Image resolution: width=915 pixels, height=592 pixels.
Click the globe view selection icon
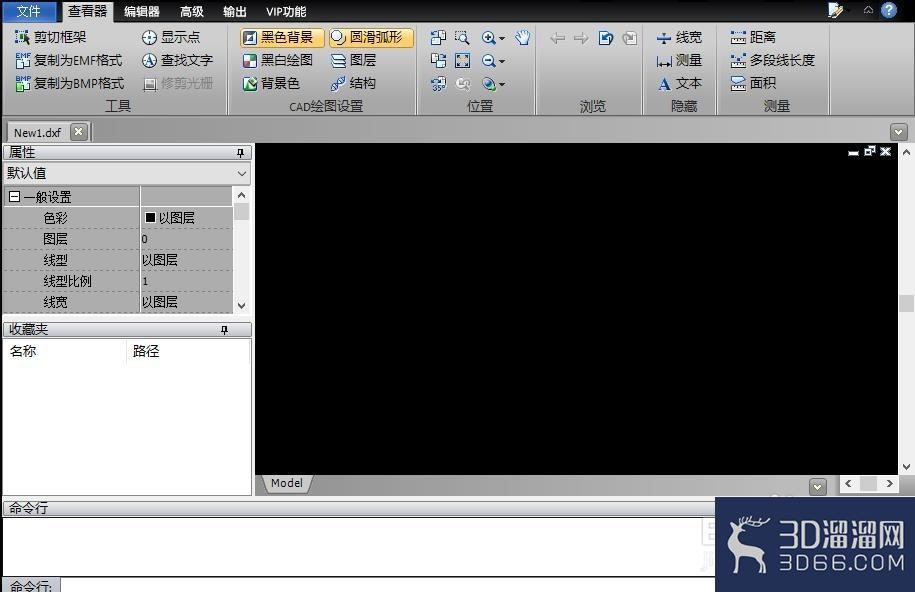(x=488, y=84)
